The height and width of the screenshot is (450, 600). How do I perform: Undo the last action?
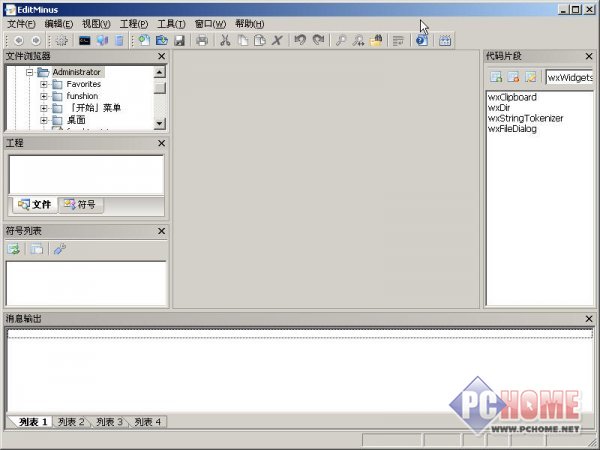click(300, 40)
